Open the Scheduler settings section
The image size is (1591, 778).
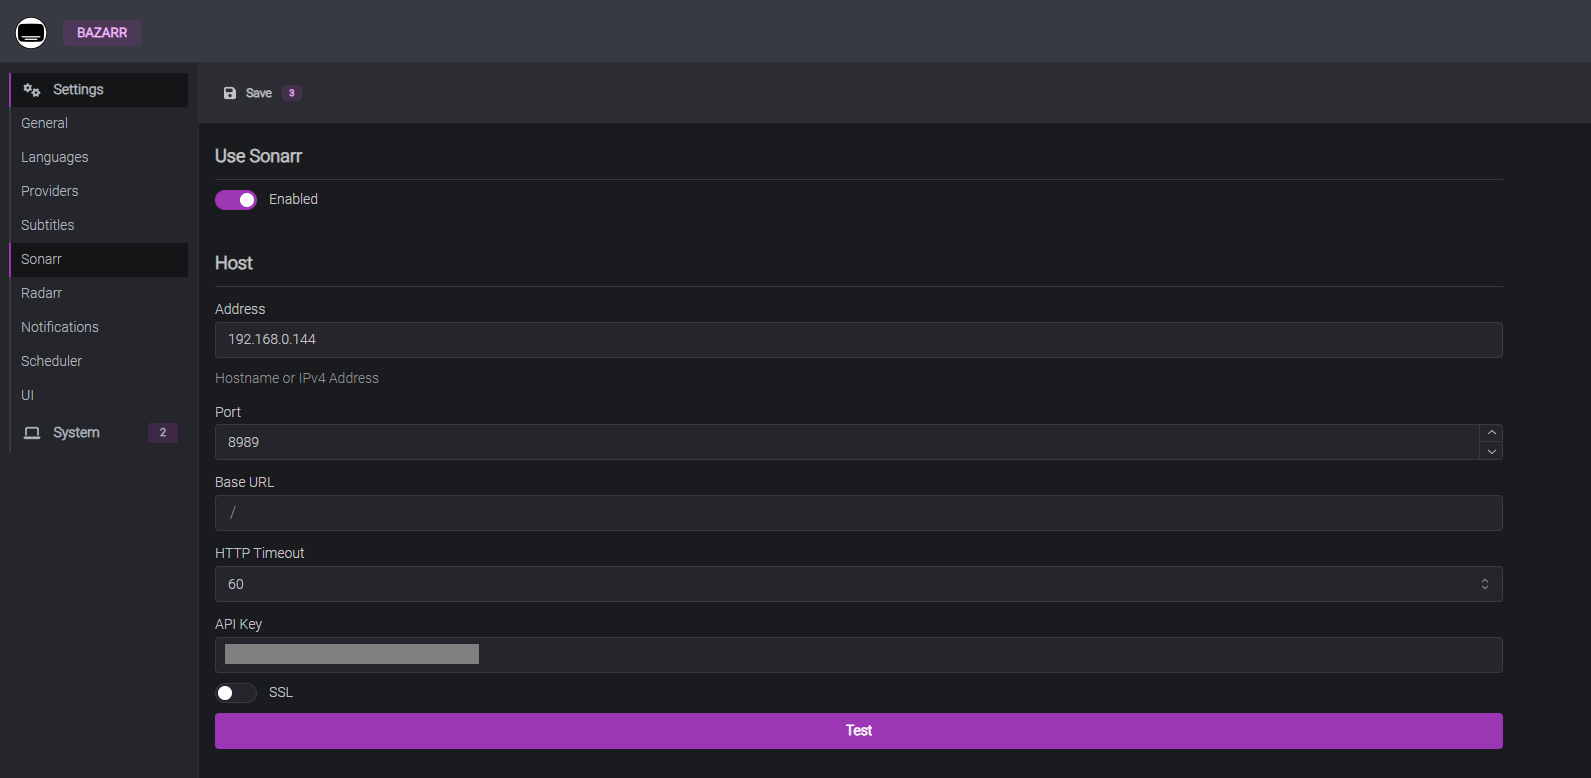51,360
